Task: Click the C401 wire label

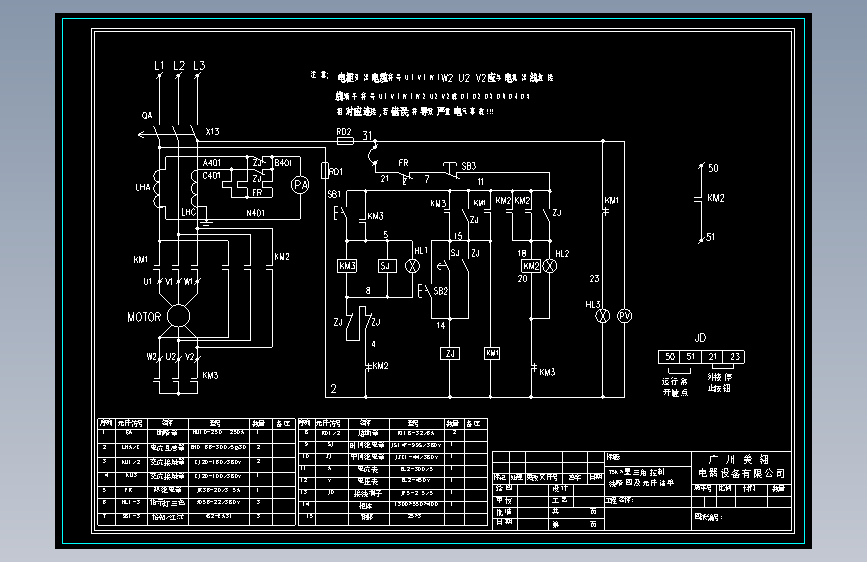Action: click(212, 176)
